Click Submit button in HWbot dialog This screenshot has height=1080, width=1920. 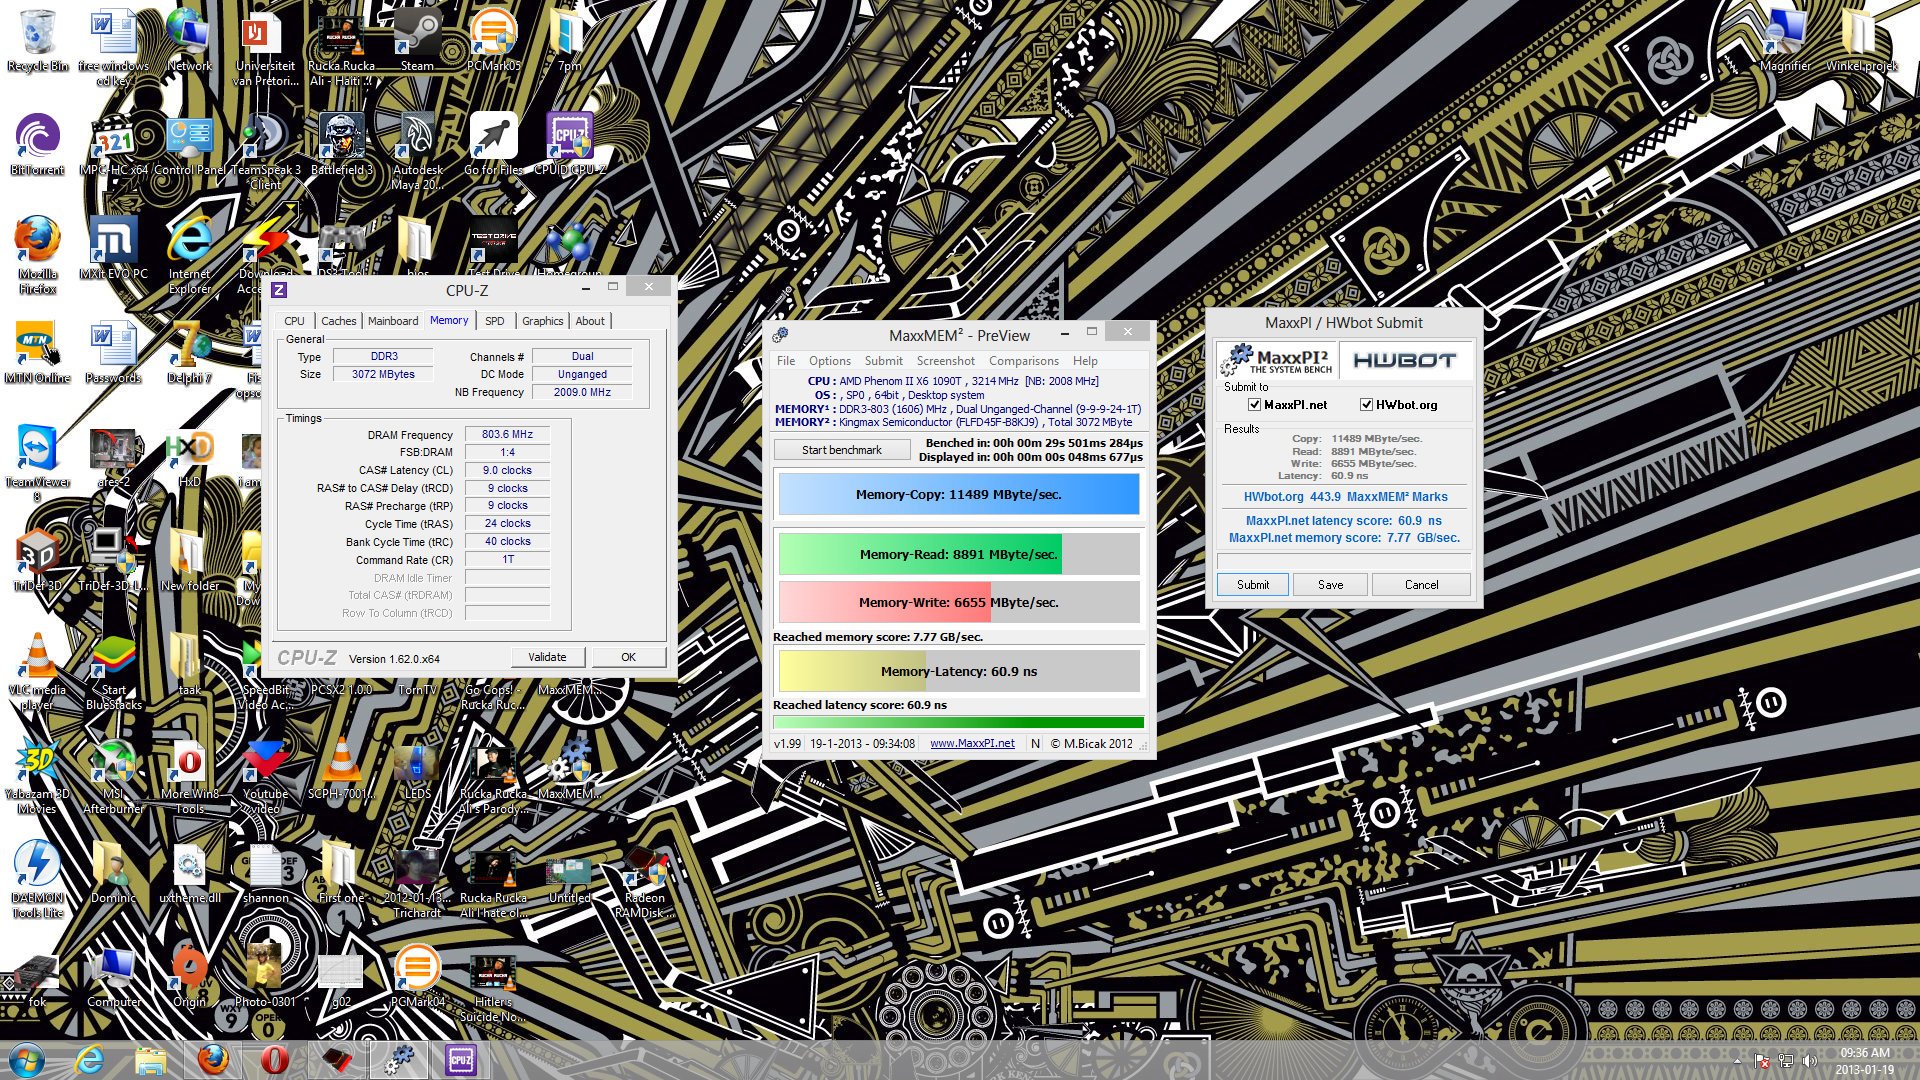[1253, 585]
